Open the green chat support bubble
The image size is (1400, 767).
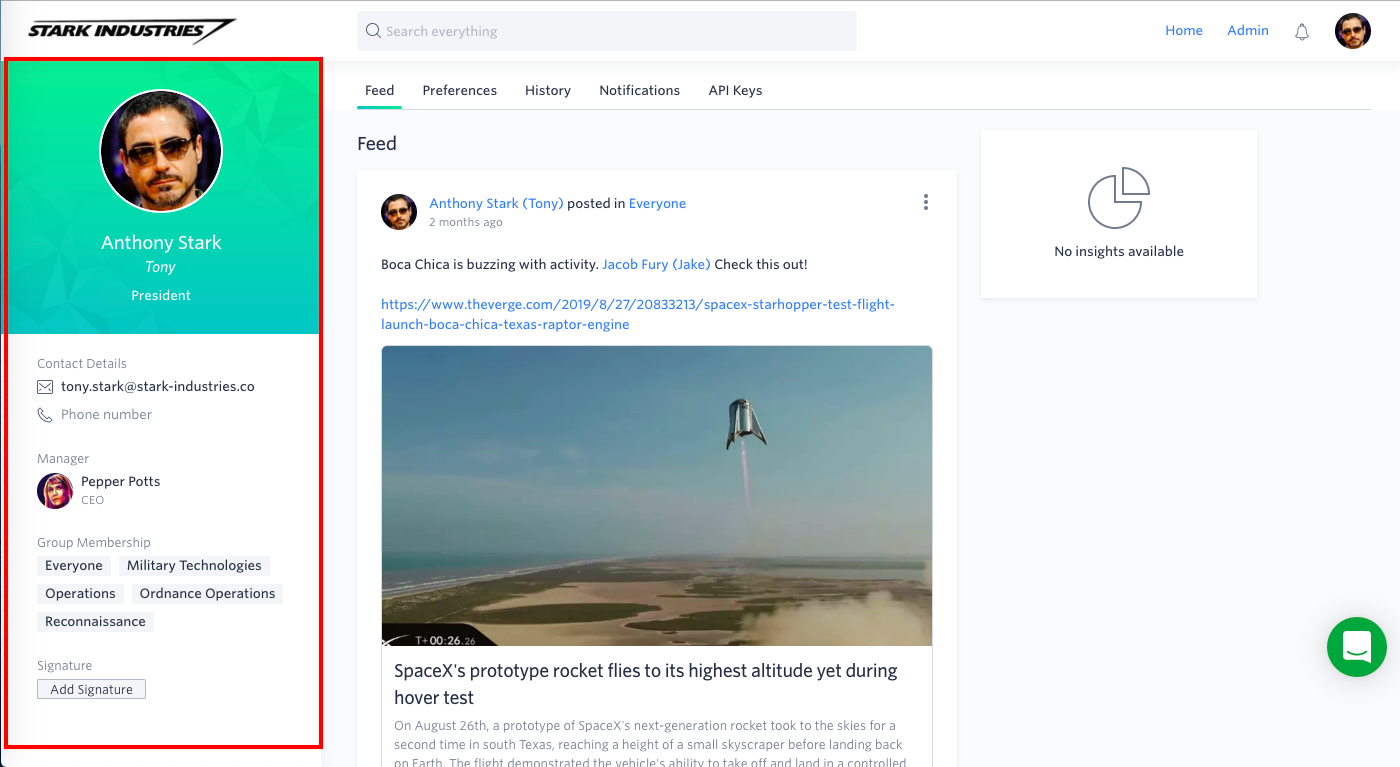[1357, 647]
